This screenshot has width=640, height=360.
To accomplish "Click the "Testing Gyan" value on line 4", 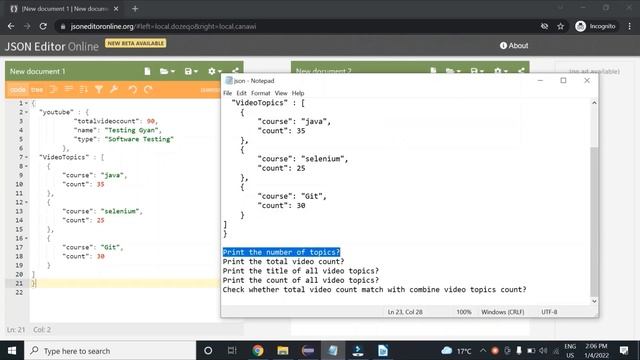I will [x=130, y=130].
